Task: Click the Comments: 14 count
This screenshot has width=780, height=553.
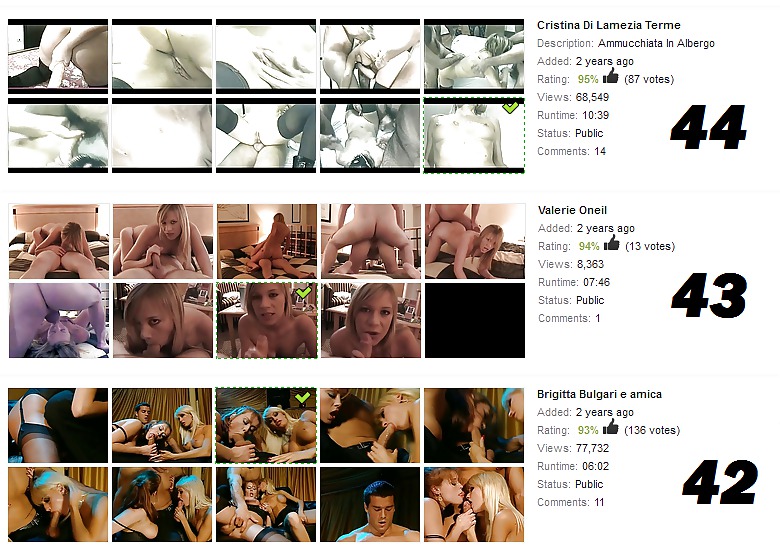Action: tap(571, 151)
